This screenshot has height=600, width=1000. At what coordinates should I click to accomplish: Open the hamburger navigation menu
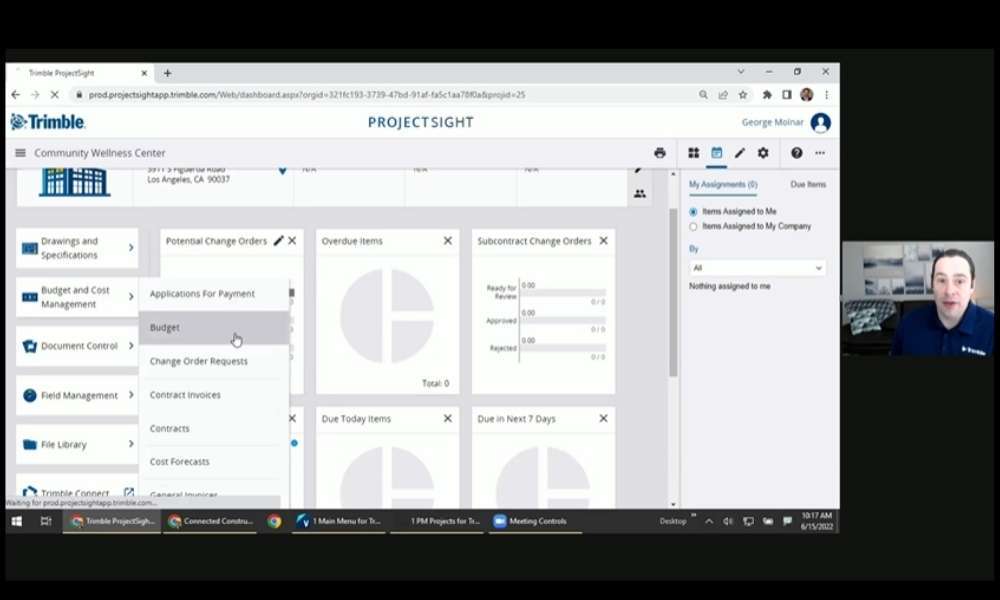pyautogui.click(x=20, y=153)
